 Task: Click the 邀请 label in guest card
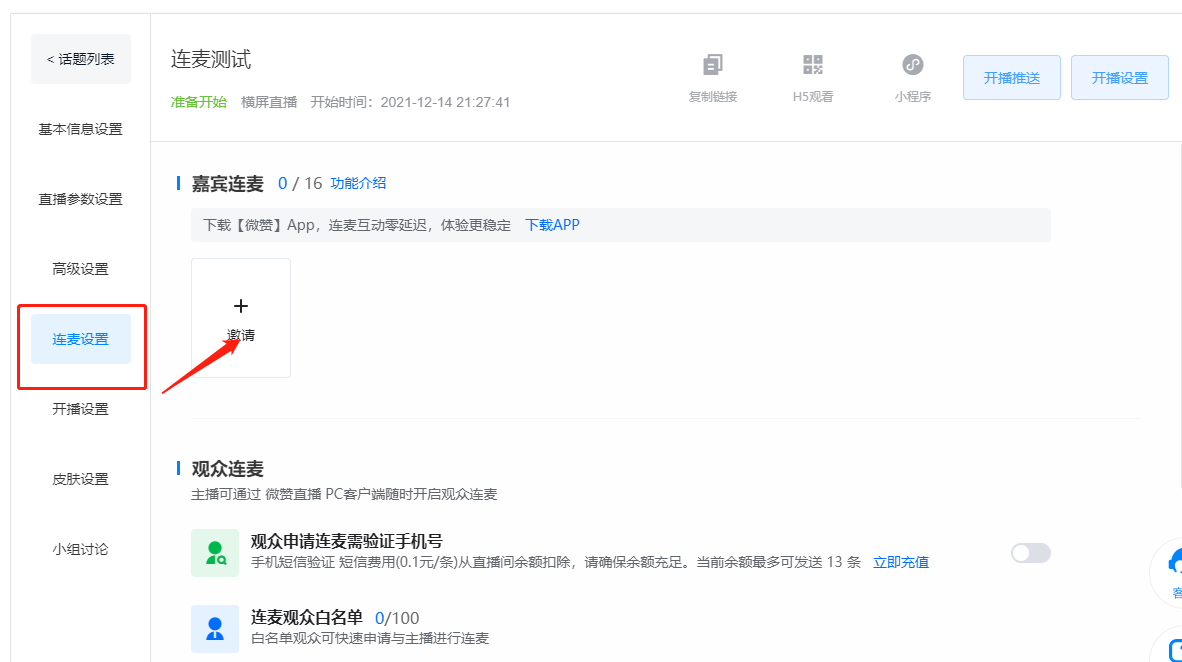(240, 335)
